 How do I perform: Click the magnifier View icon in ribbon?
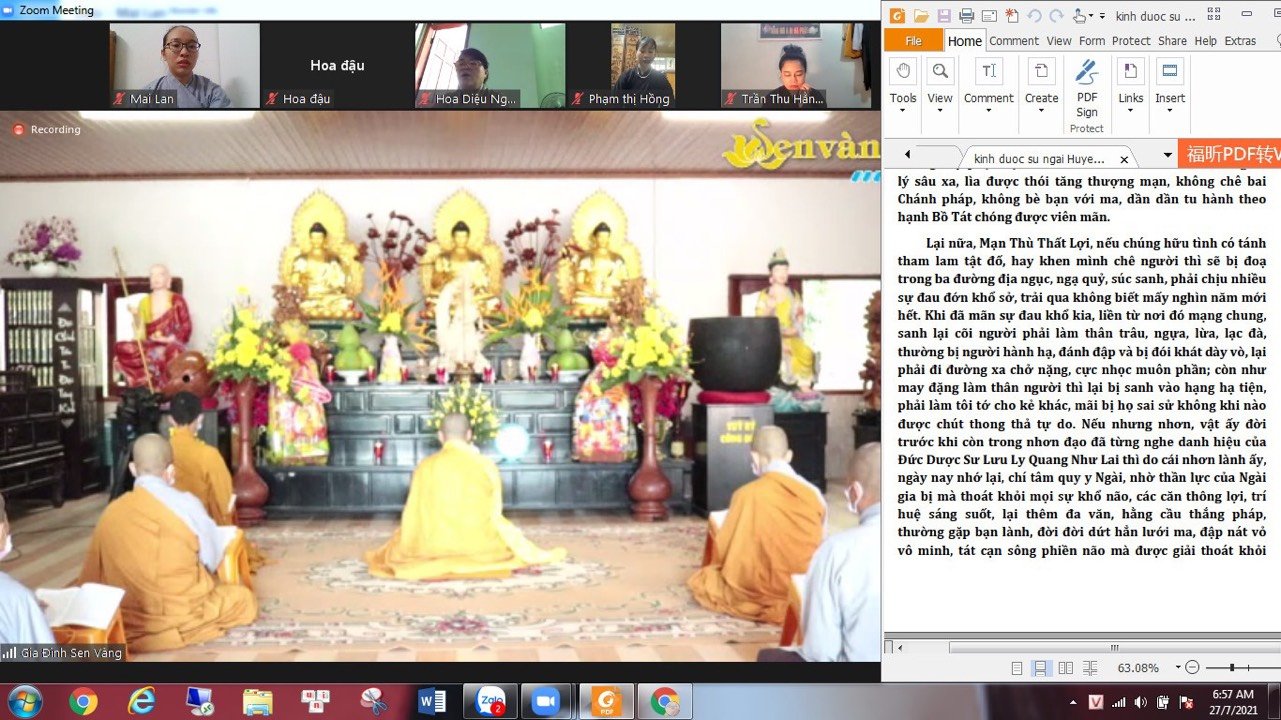pyautogui.click(x=940, y=71)
